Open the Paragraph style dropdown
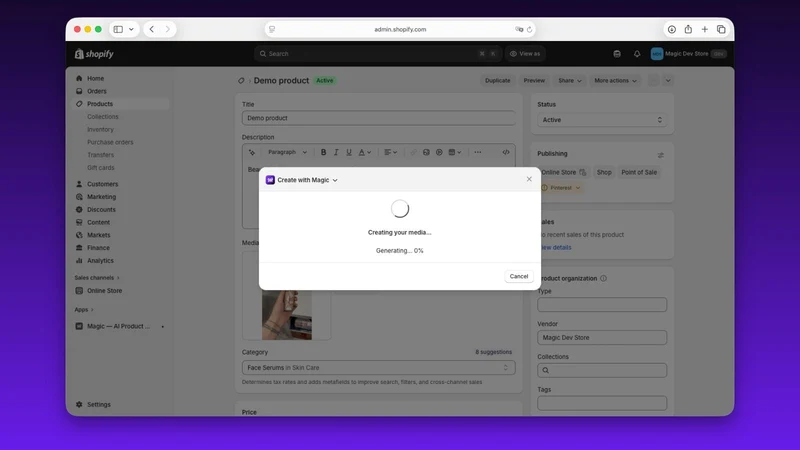Image resolution: width=800 pixels, height=450 pixels. [287, 152]
